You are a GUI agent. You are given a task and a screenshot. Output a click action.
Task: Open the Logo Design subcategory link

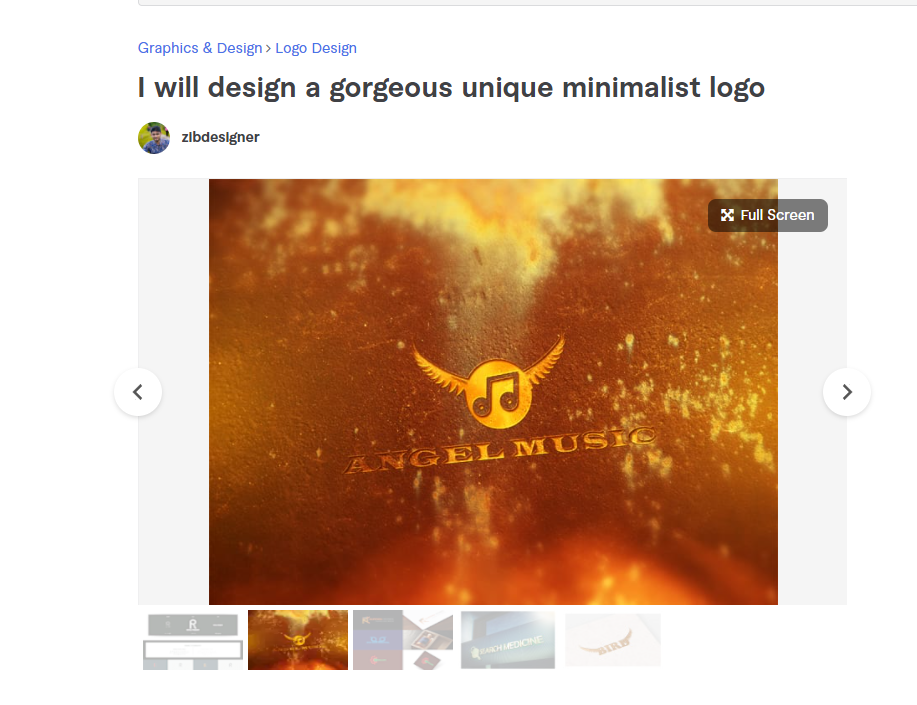point(316,48)
